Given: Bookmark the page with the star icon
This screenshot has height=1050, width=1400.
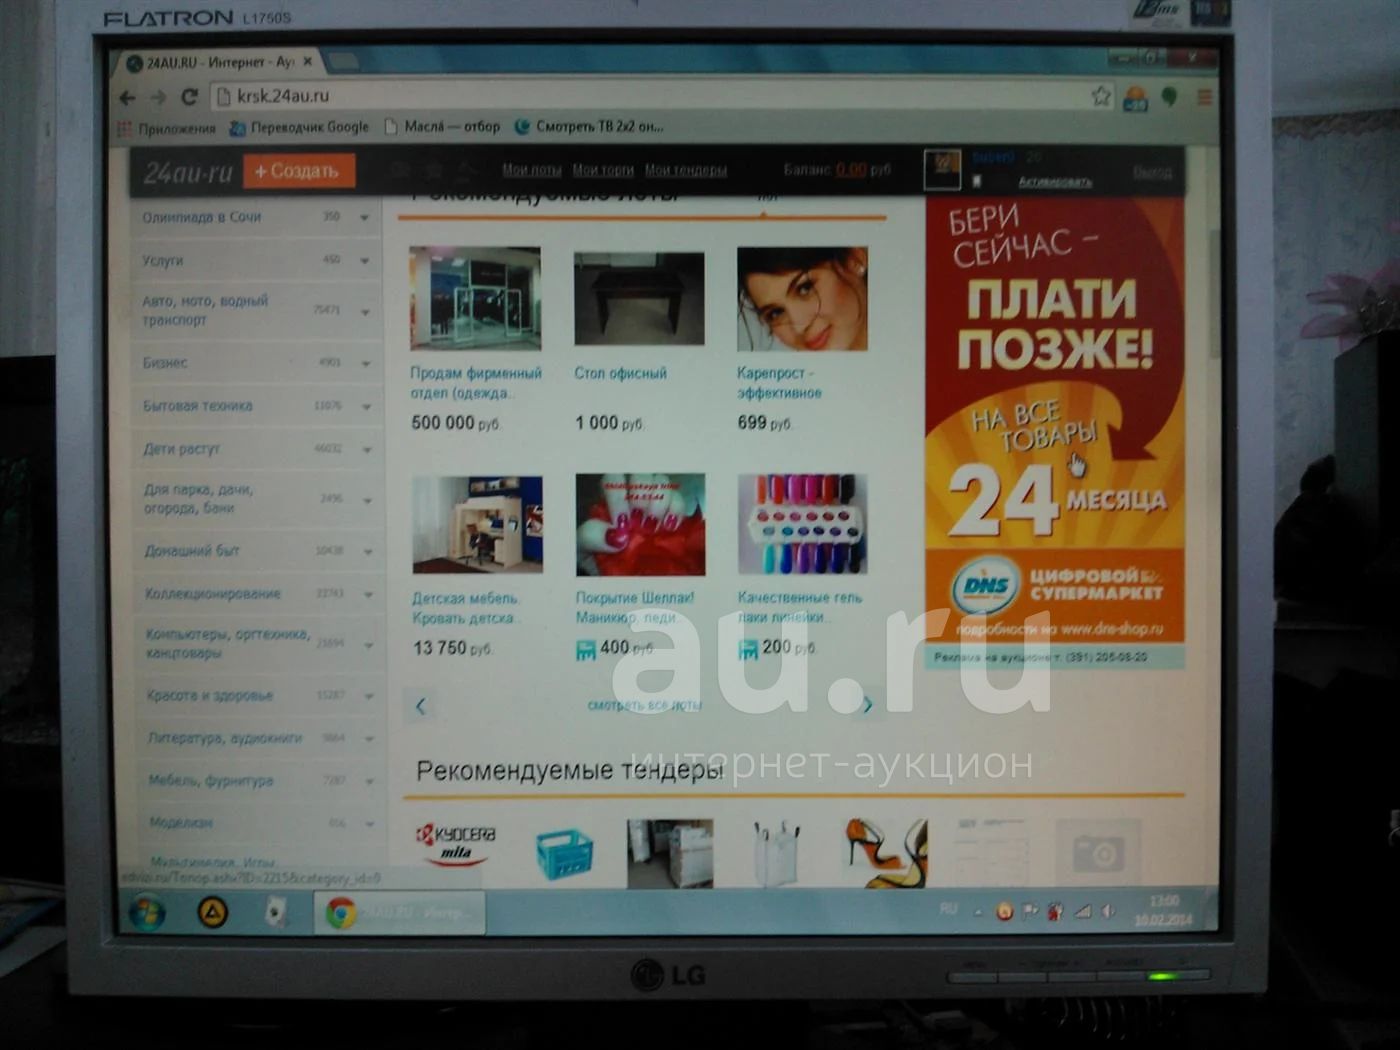Looking at the screenshot, I should [x=1101, y=96].
